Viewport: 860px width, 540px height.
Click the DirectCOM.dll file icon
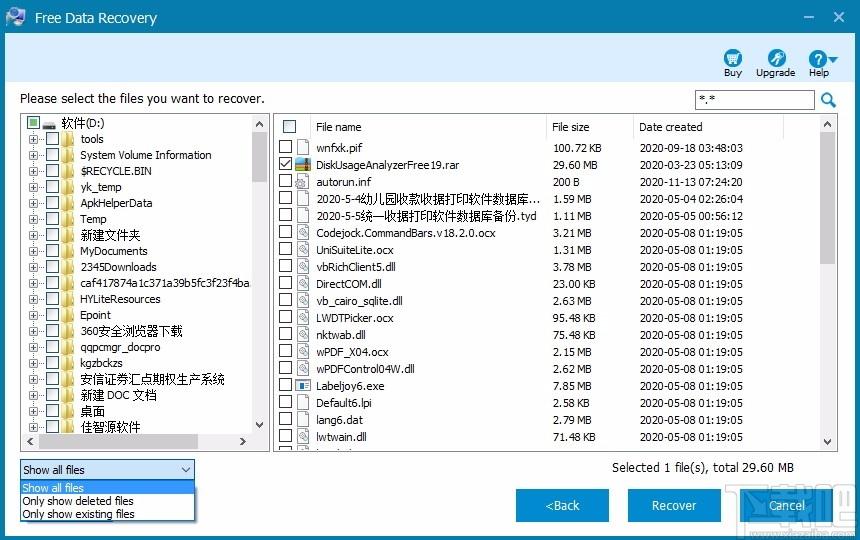coord(303,283)
